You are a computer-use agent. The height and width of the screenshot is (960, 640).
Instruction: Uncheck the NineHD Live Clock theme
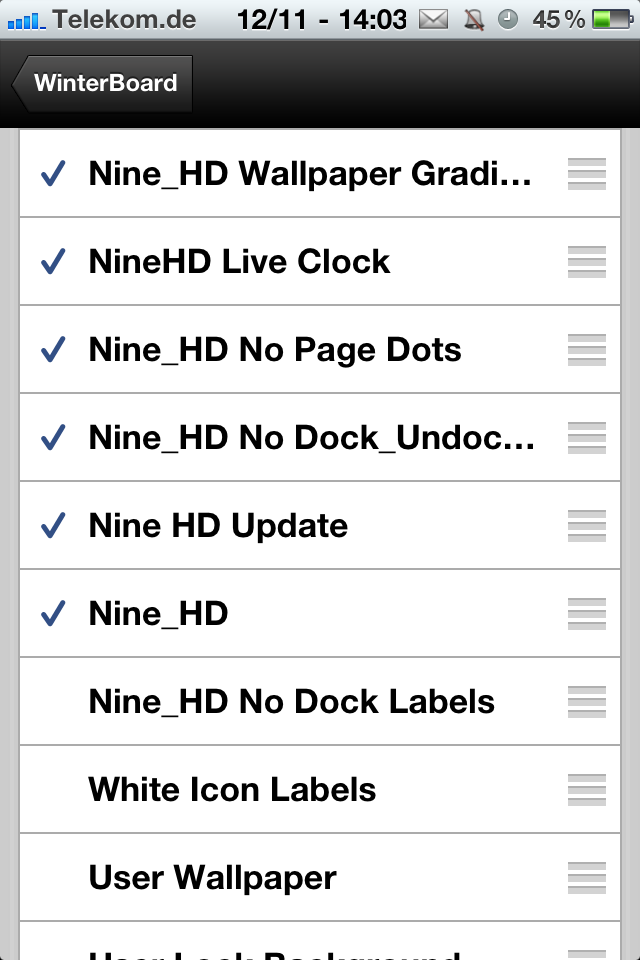click(53, 262)
